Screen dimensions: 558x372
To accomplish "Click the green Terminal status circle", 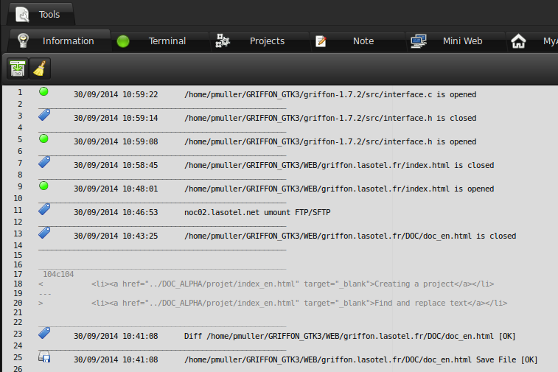I will 123,41.
